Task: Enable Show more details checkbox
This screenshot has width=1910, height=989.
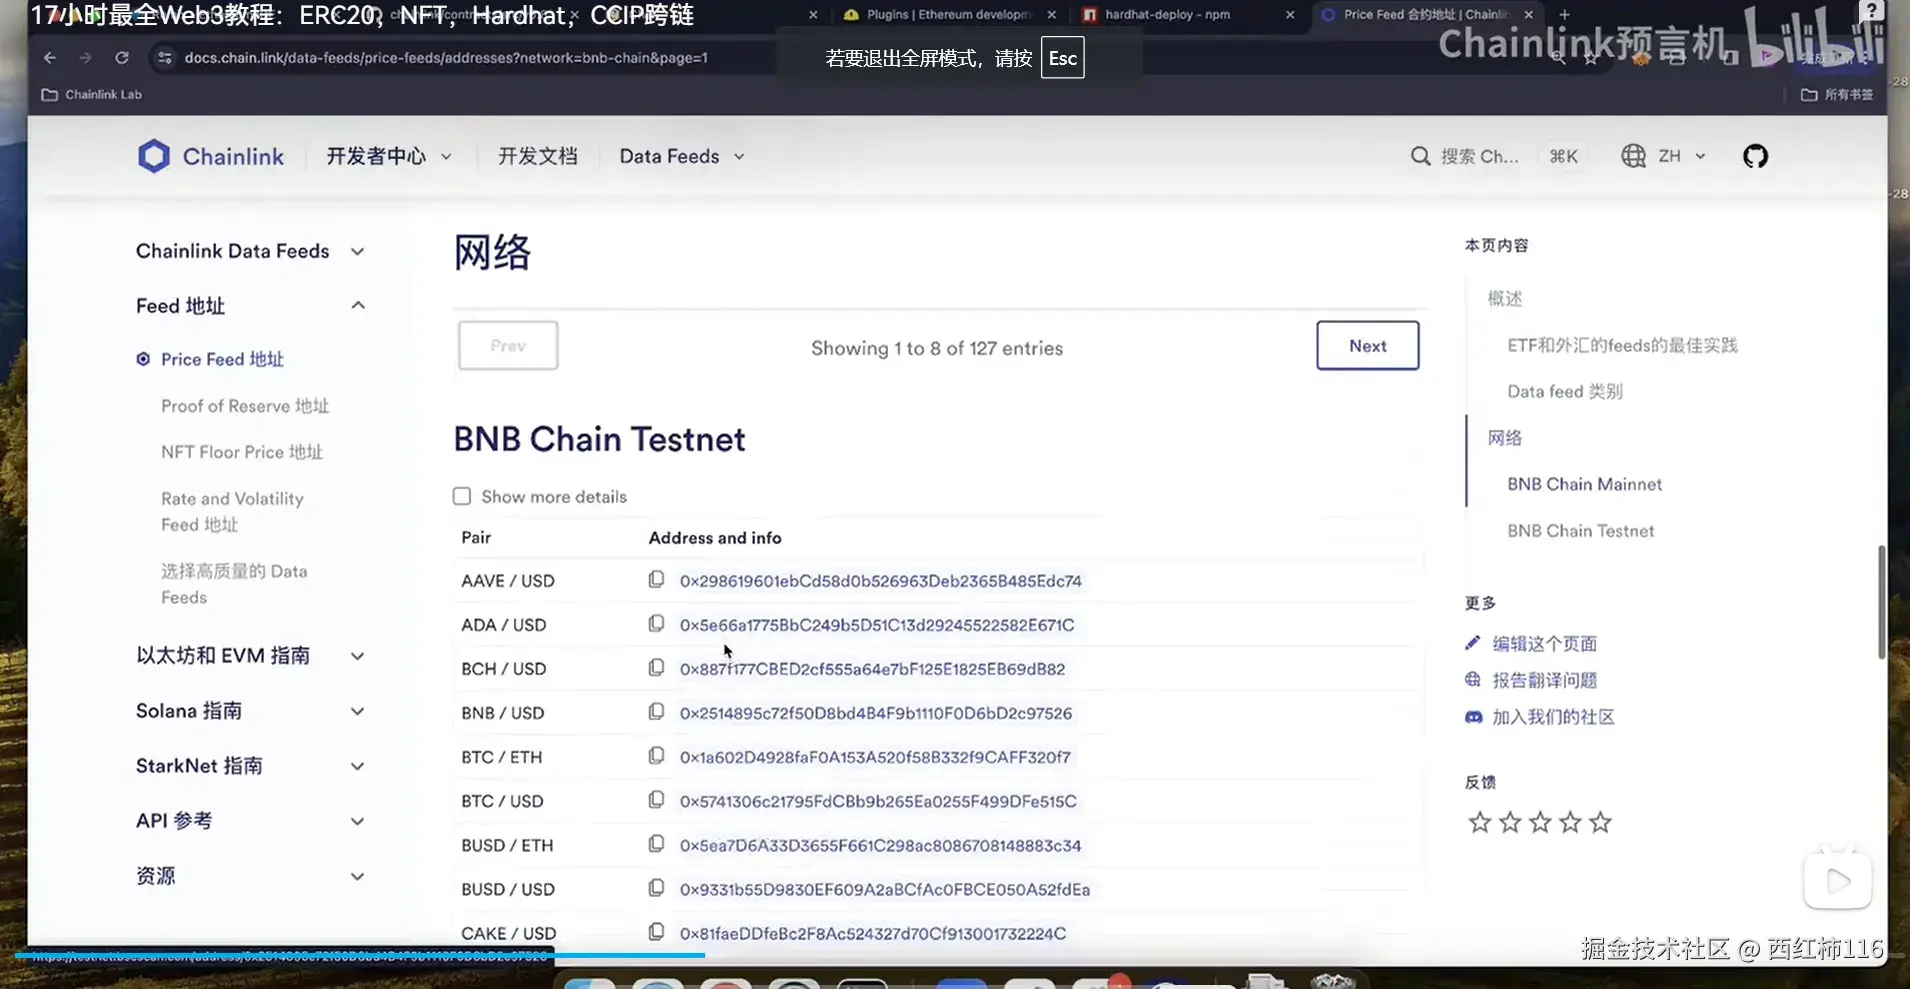Action: tap(461, 496)
